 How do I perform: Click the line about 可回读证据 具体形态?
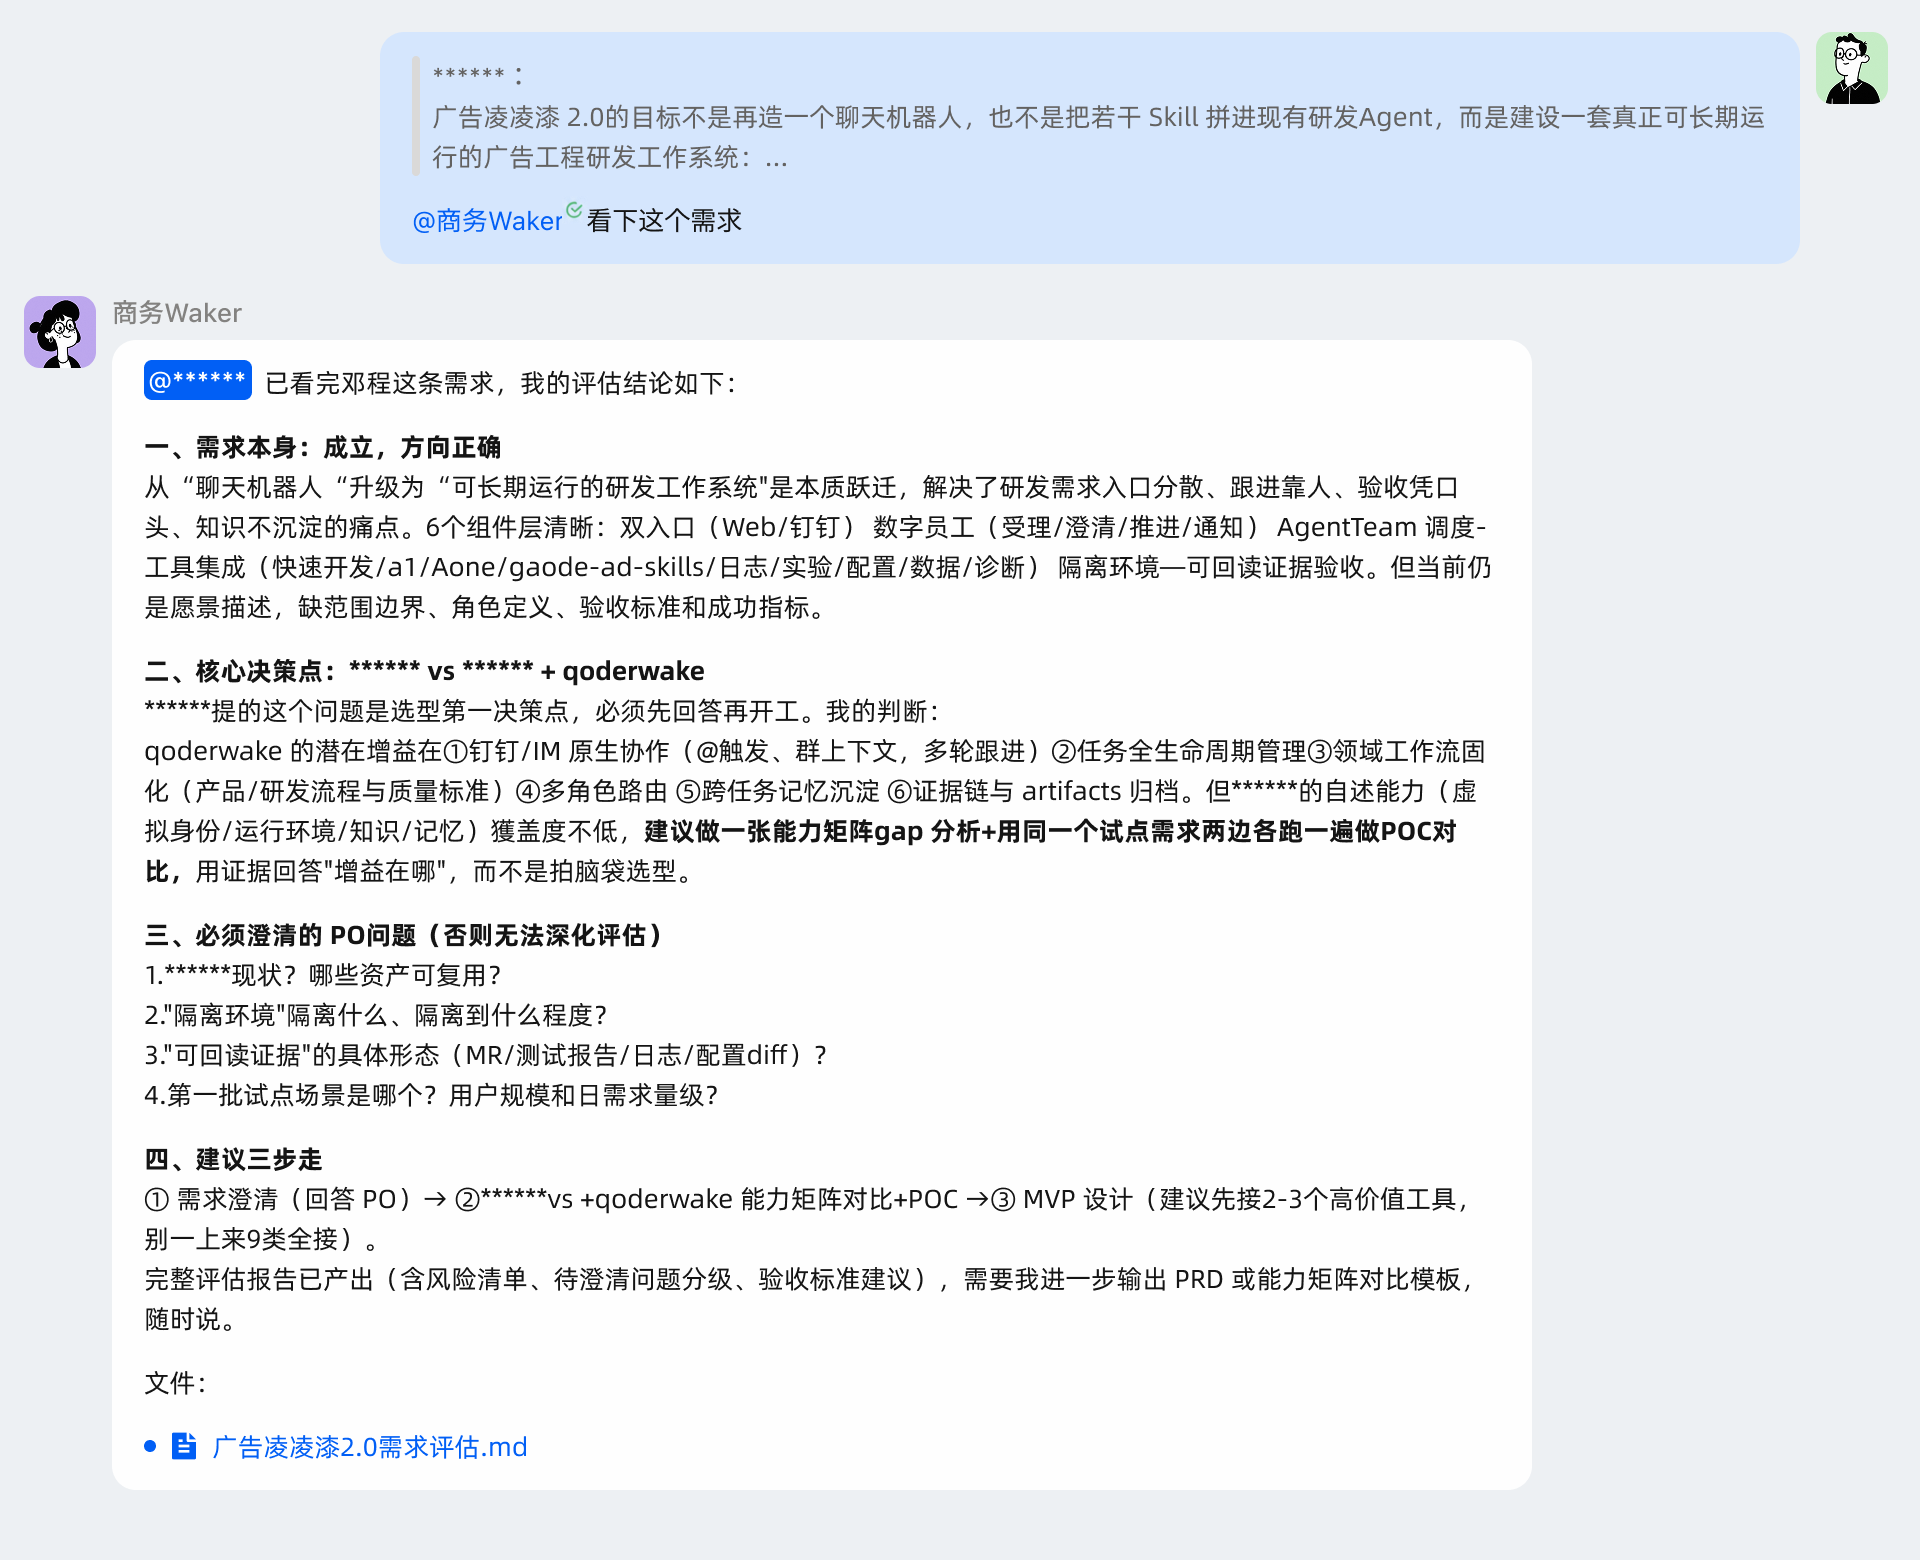(486, 1055)
